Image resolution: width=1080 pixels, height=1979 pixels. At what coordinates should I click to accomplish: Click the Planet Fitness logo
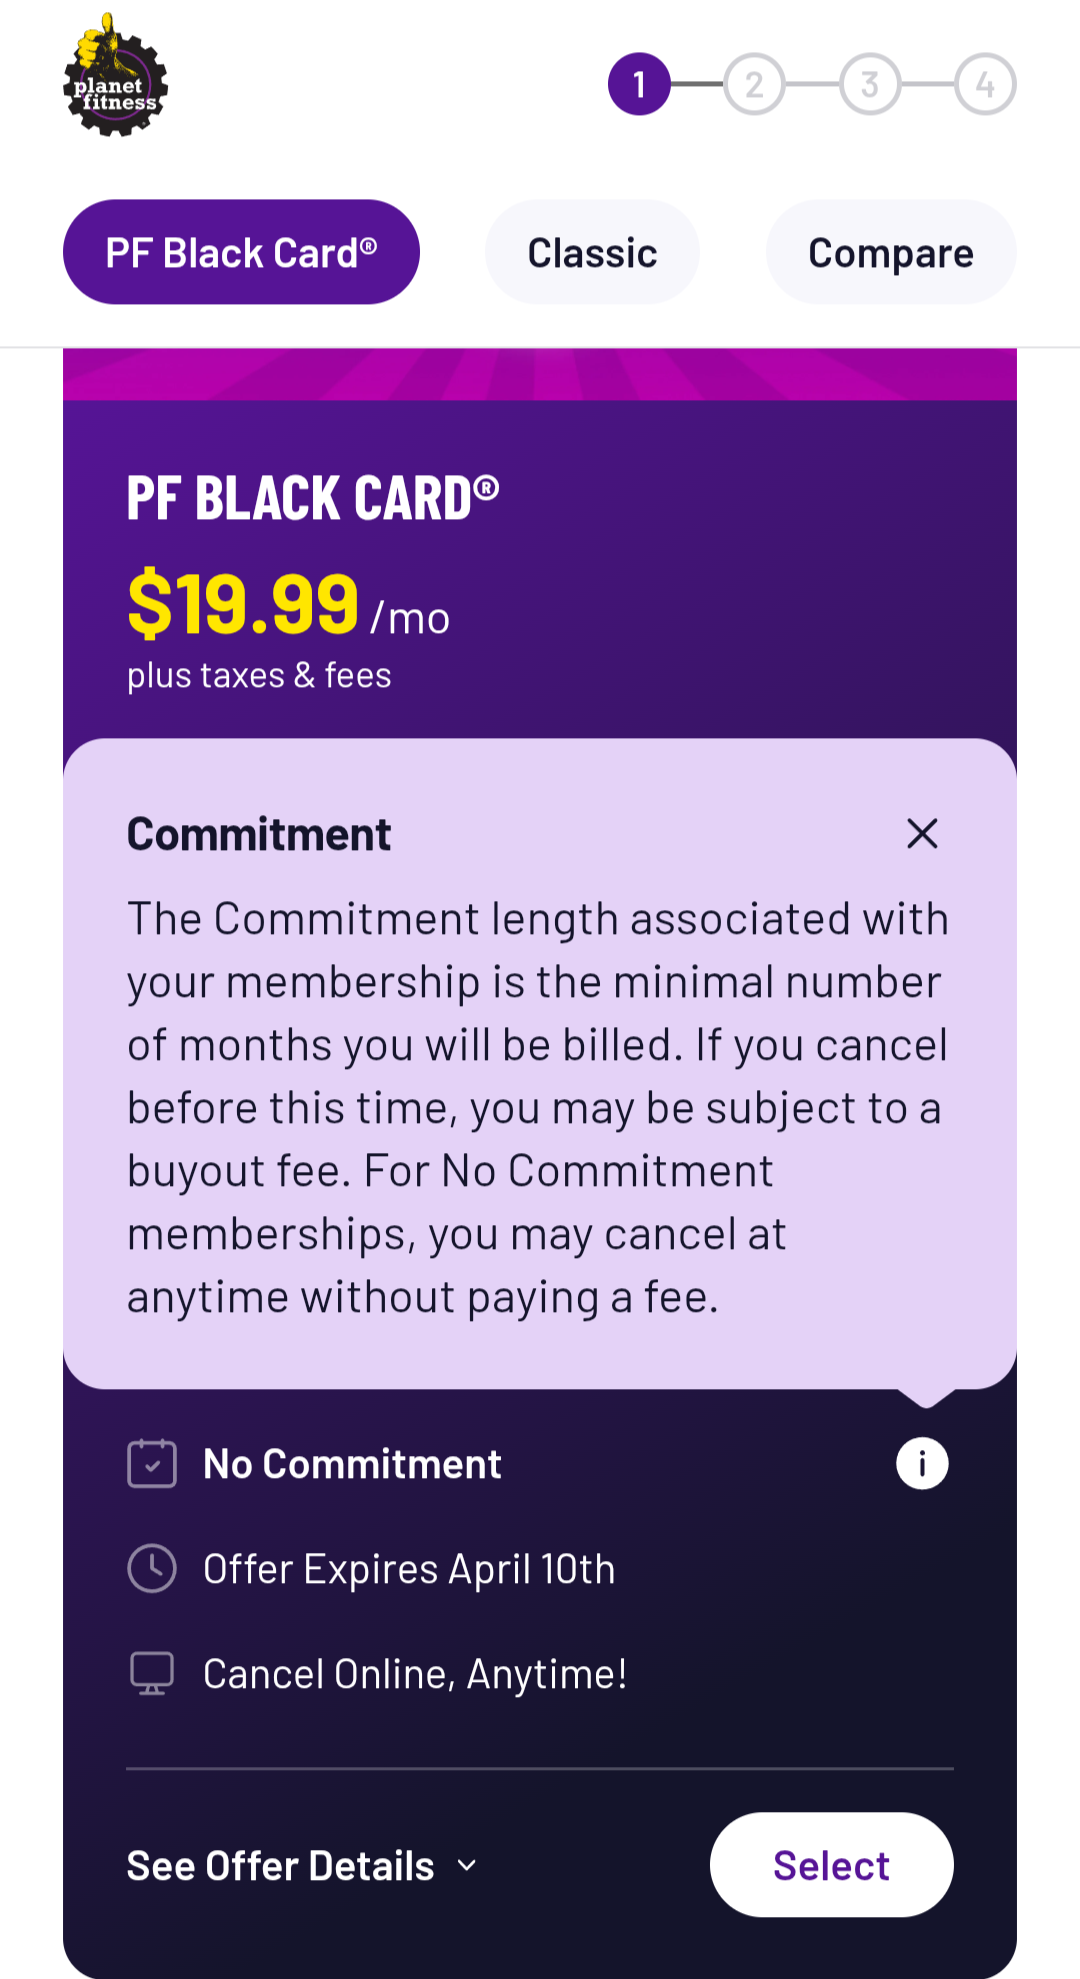tap(115, 77)
